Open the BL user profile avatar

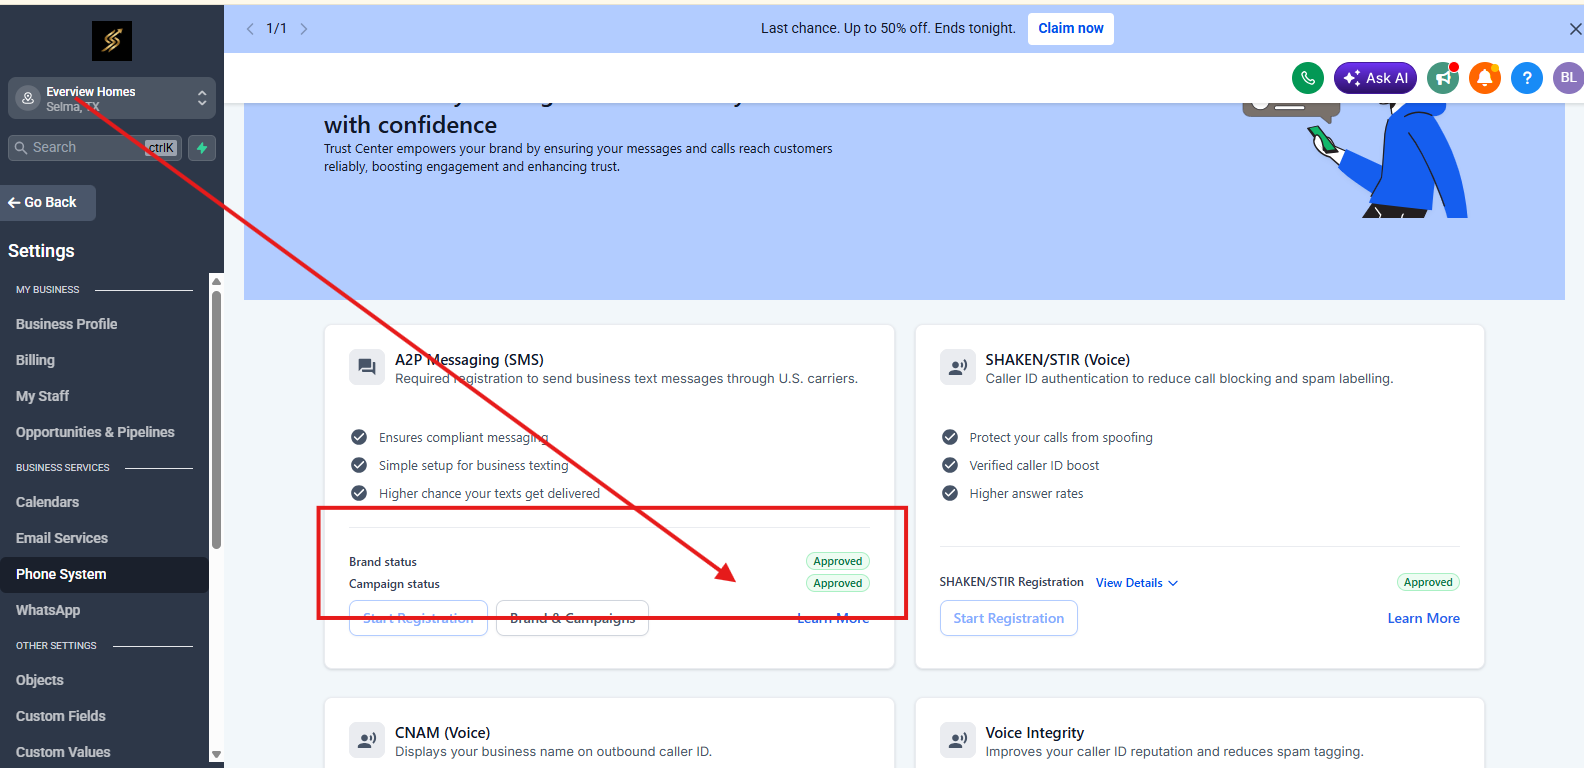click(1568, 77)
